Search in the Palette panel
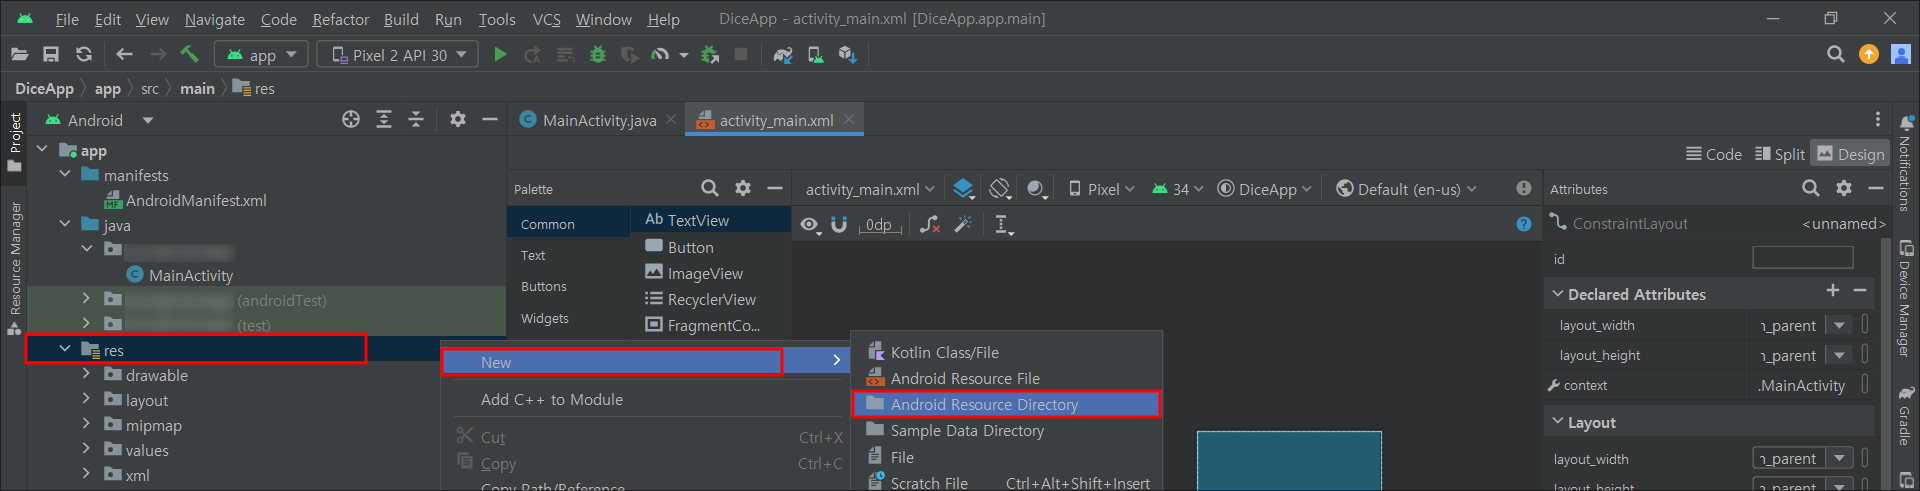The width and height of the screenshot is (1920, 491). tap(710, 188)
